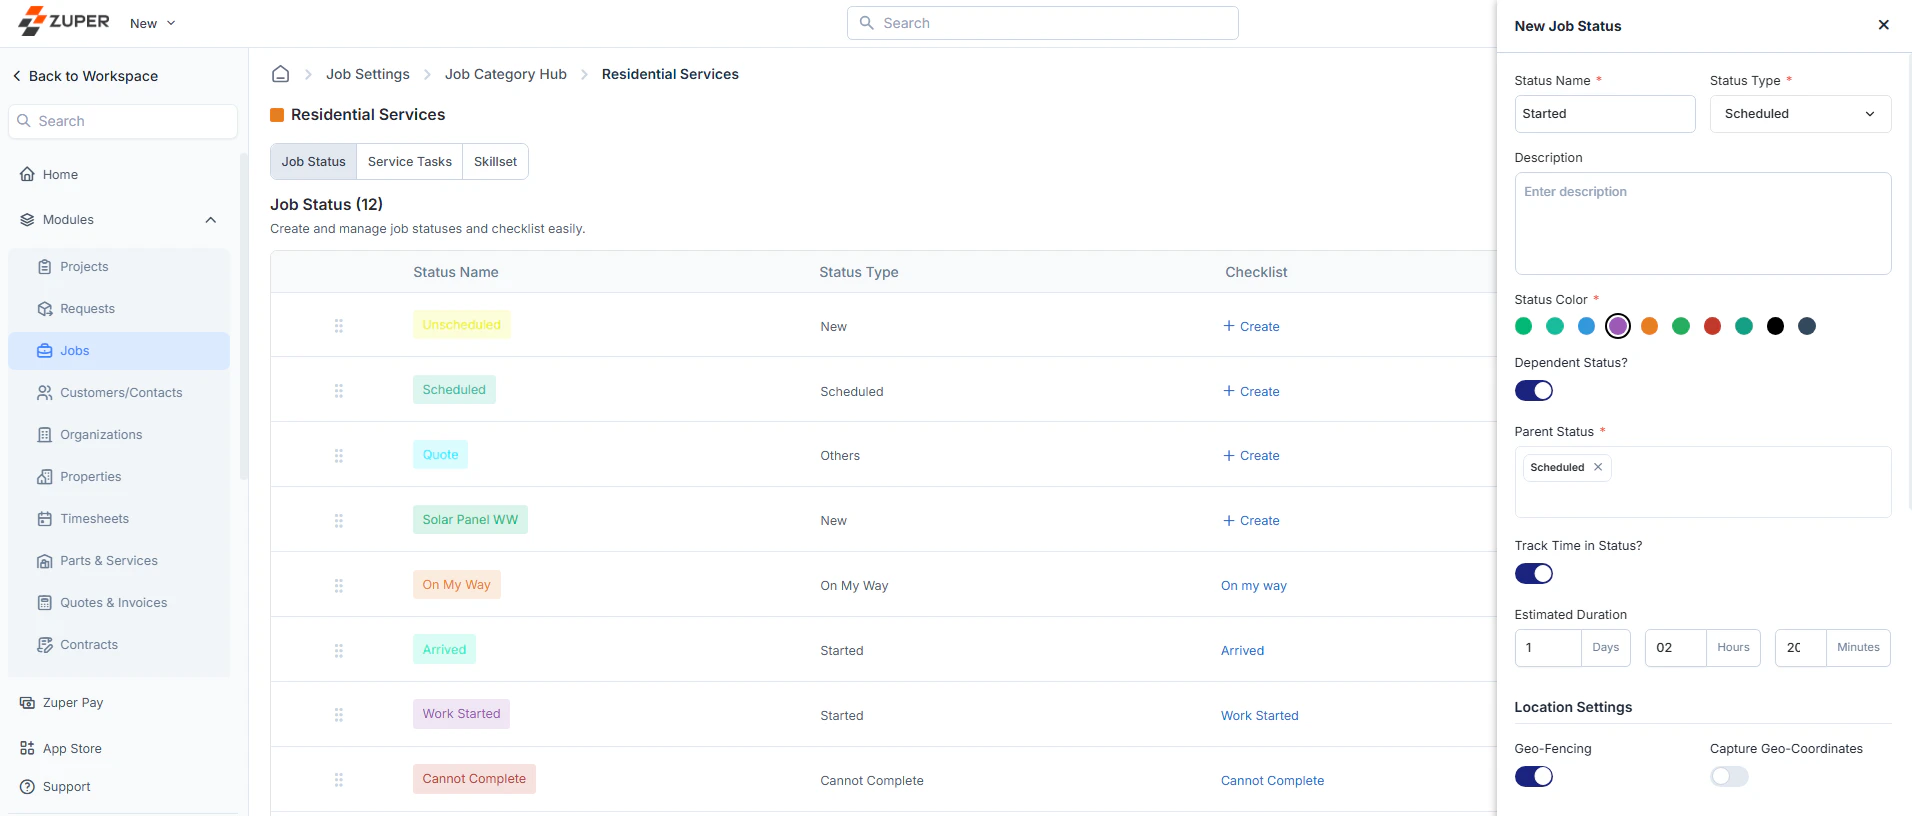The image size is (1912, 816).
Task: Create checklist for Solar Panel WW
Action: 1251,521
